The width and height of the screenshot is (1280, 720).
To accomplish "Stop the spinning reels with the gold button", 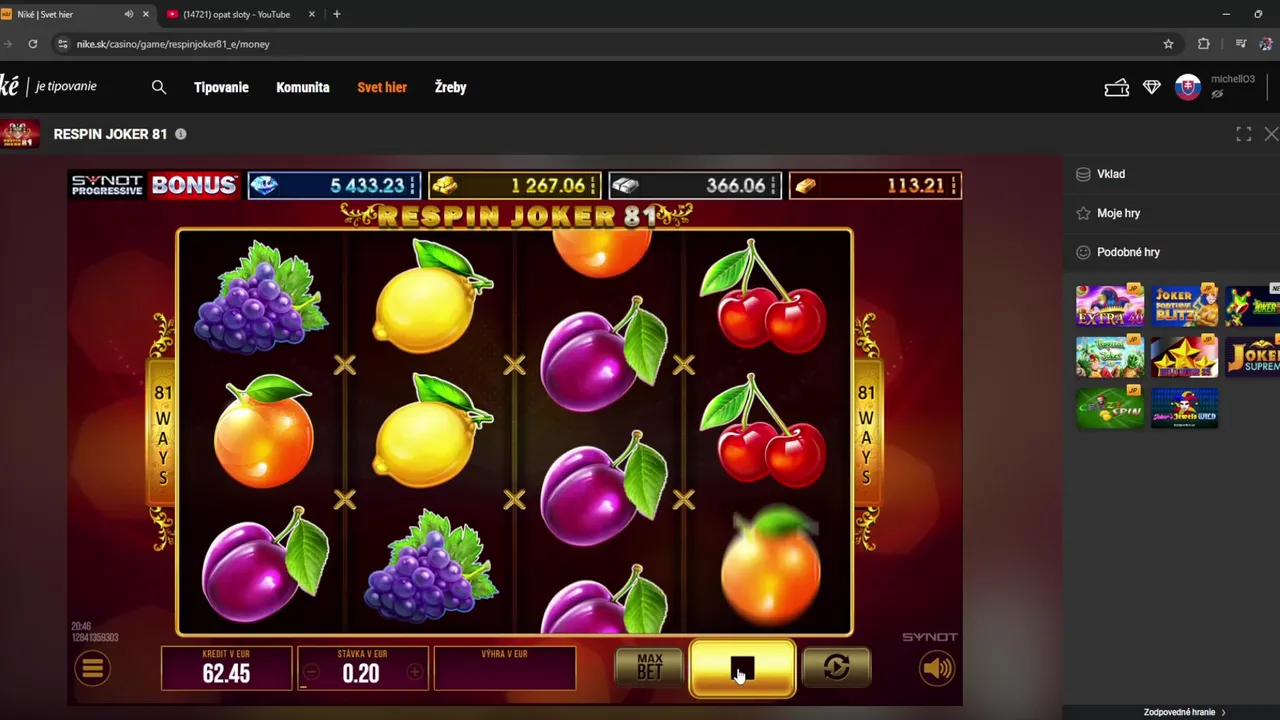I will tap(742, 668).
